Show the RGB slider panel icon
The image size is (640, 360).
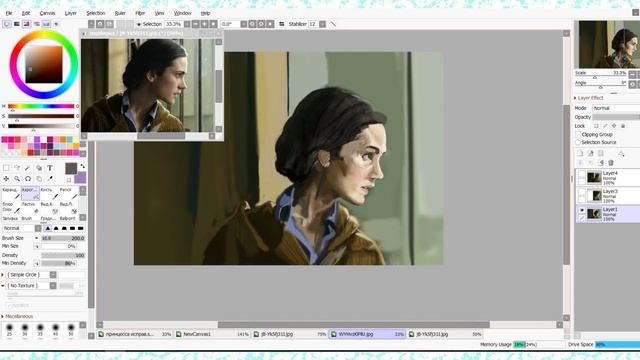tap(17, 24)
